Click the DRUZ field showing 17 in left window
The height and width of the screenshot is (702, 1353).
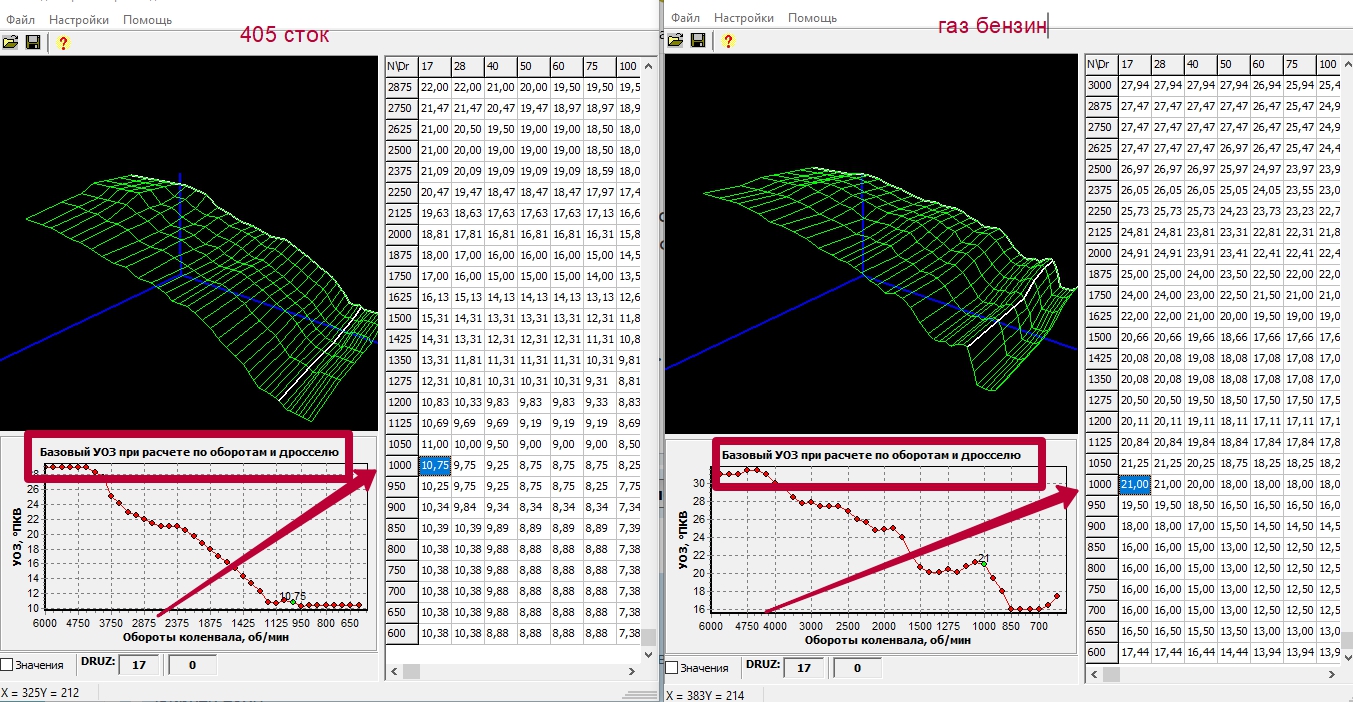tap(139, 664)
